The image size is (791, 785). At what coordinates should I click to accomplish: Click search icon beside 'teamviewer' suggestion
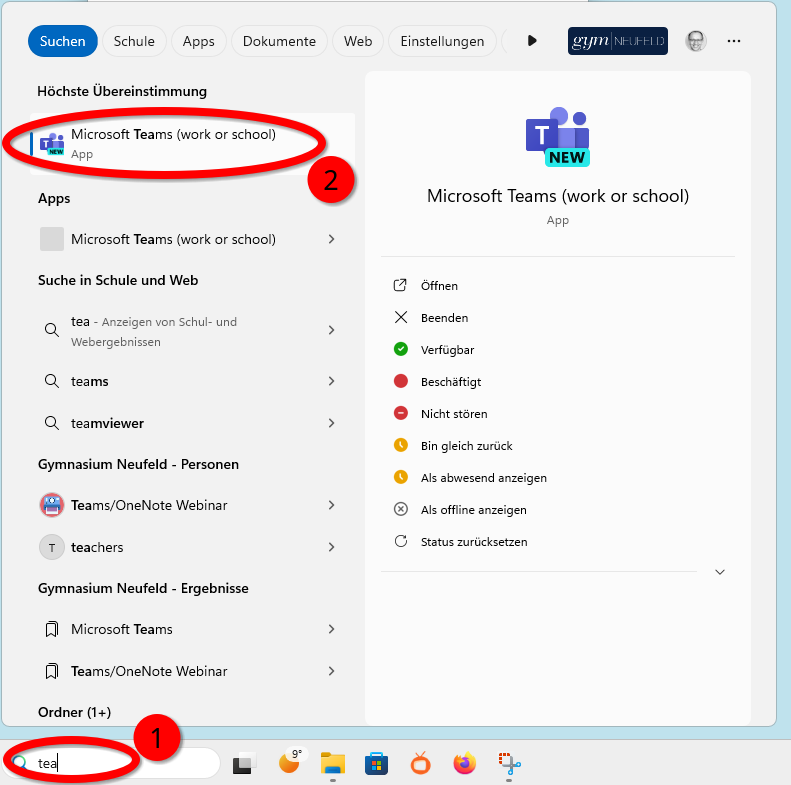(x=51, y=423)
